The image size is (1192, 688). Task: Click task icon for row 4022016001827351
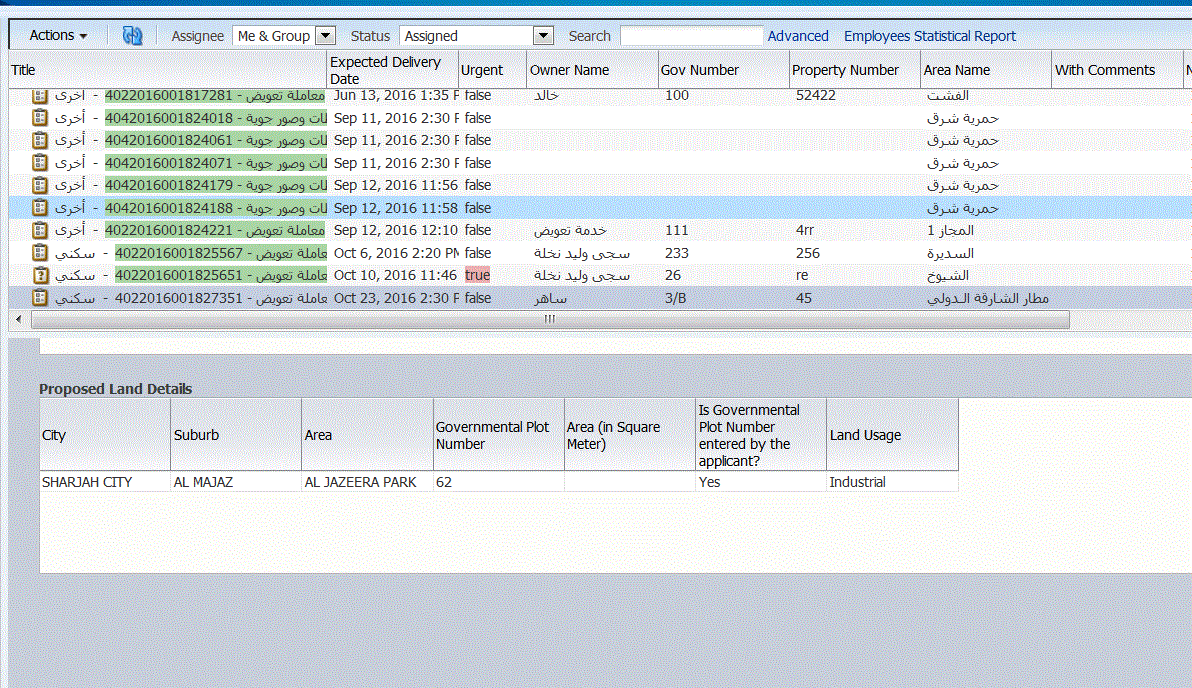click(40, 298)
